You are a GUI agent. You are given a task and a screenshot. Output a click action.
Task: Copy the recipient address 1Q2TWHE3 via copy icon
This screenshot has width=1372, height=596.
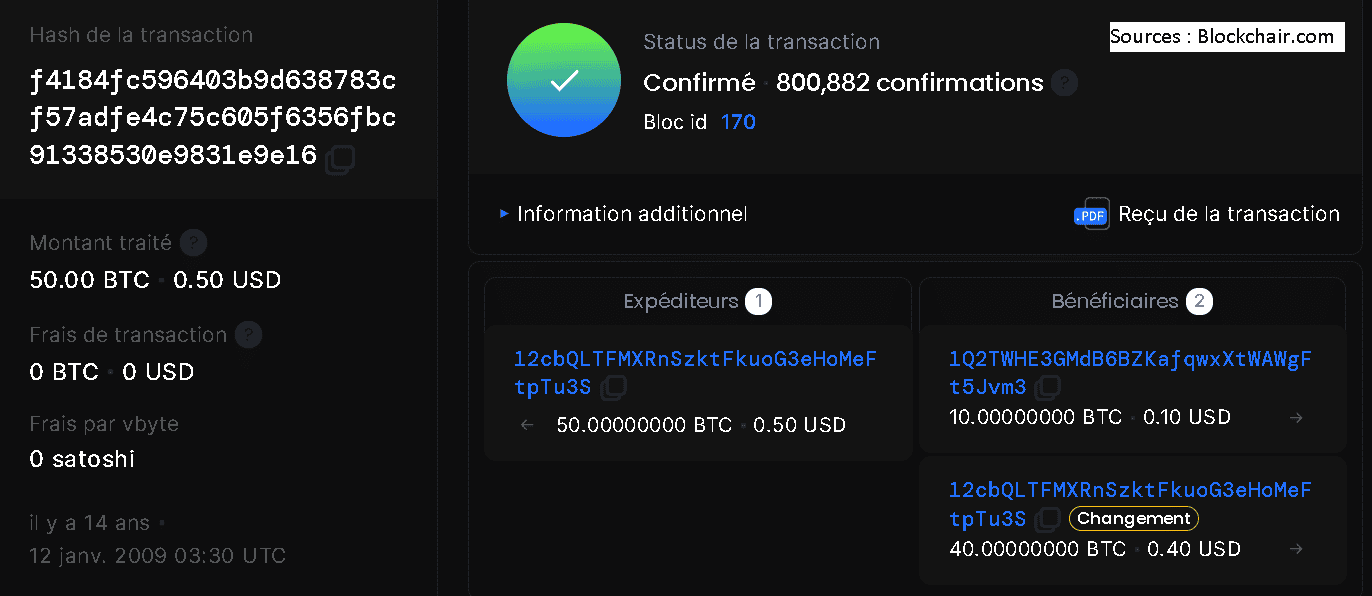click(1048, 387)
